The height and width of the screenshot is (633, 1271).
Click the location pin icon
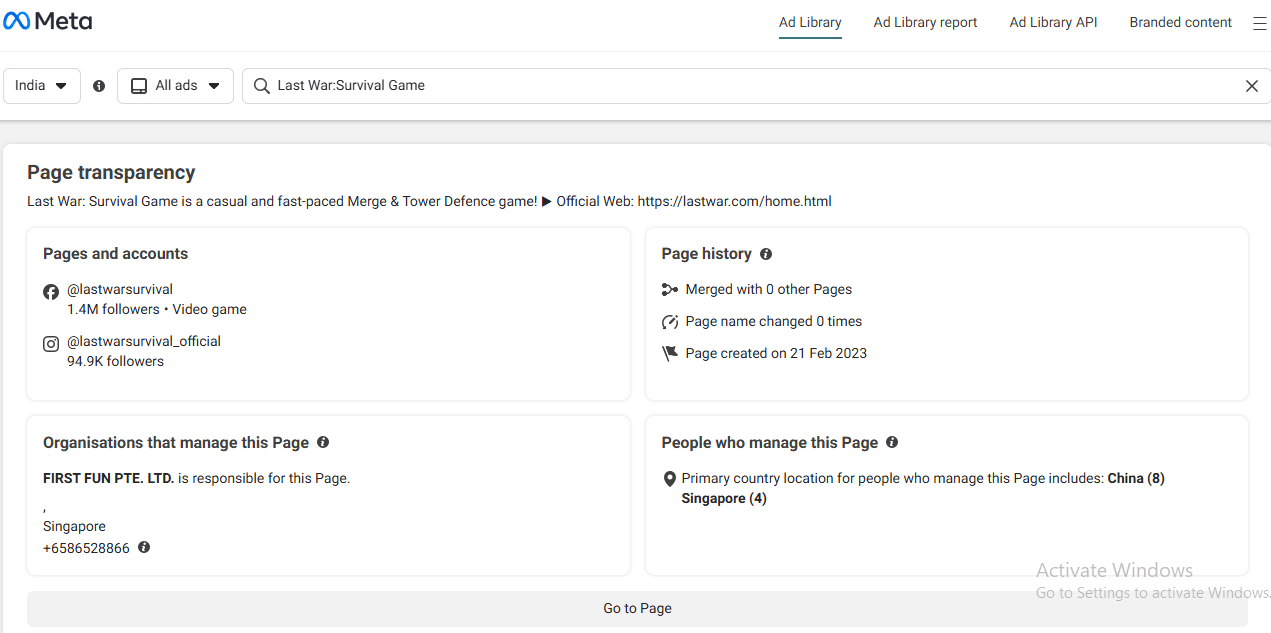670,479
